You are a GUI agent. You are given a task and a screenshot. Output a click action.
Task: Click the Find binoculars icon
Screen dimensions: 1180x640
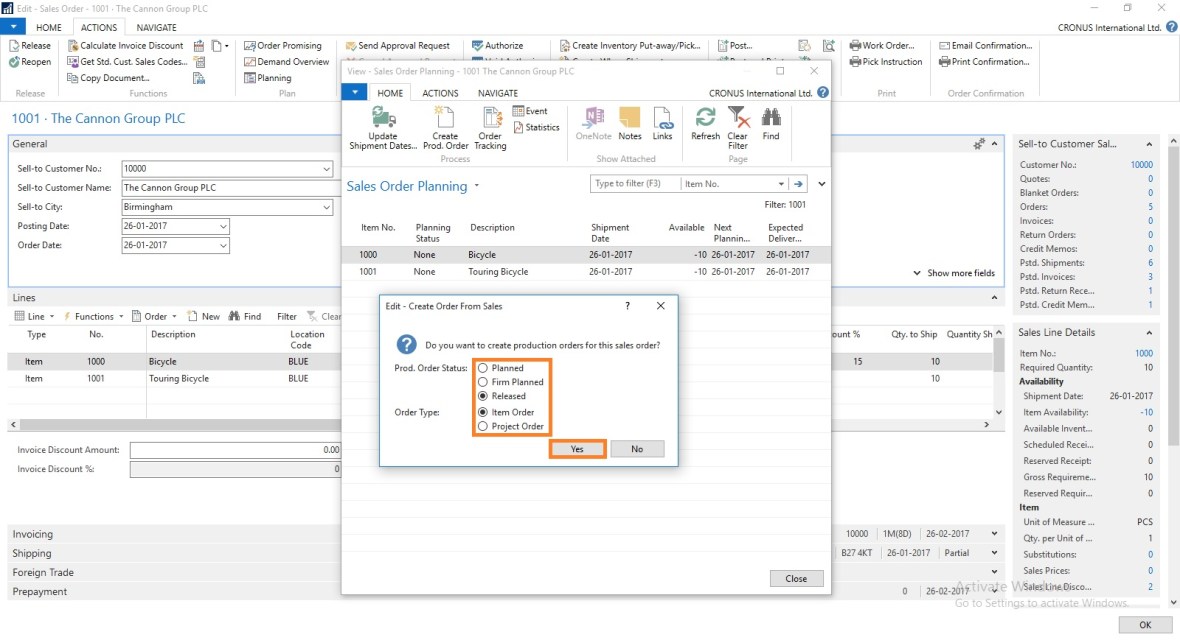tap(770, 119)
